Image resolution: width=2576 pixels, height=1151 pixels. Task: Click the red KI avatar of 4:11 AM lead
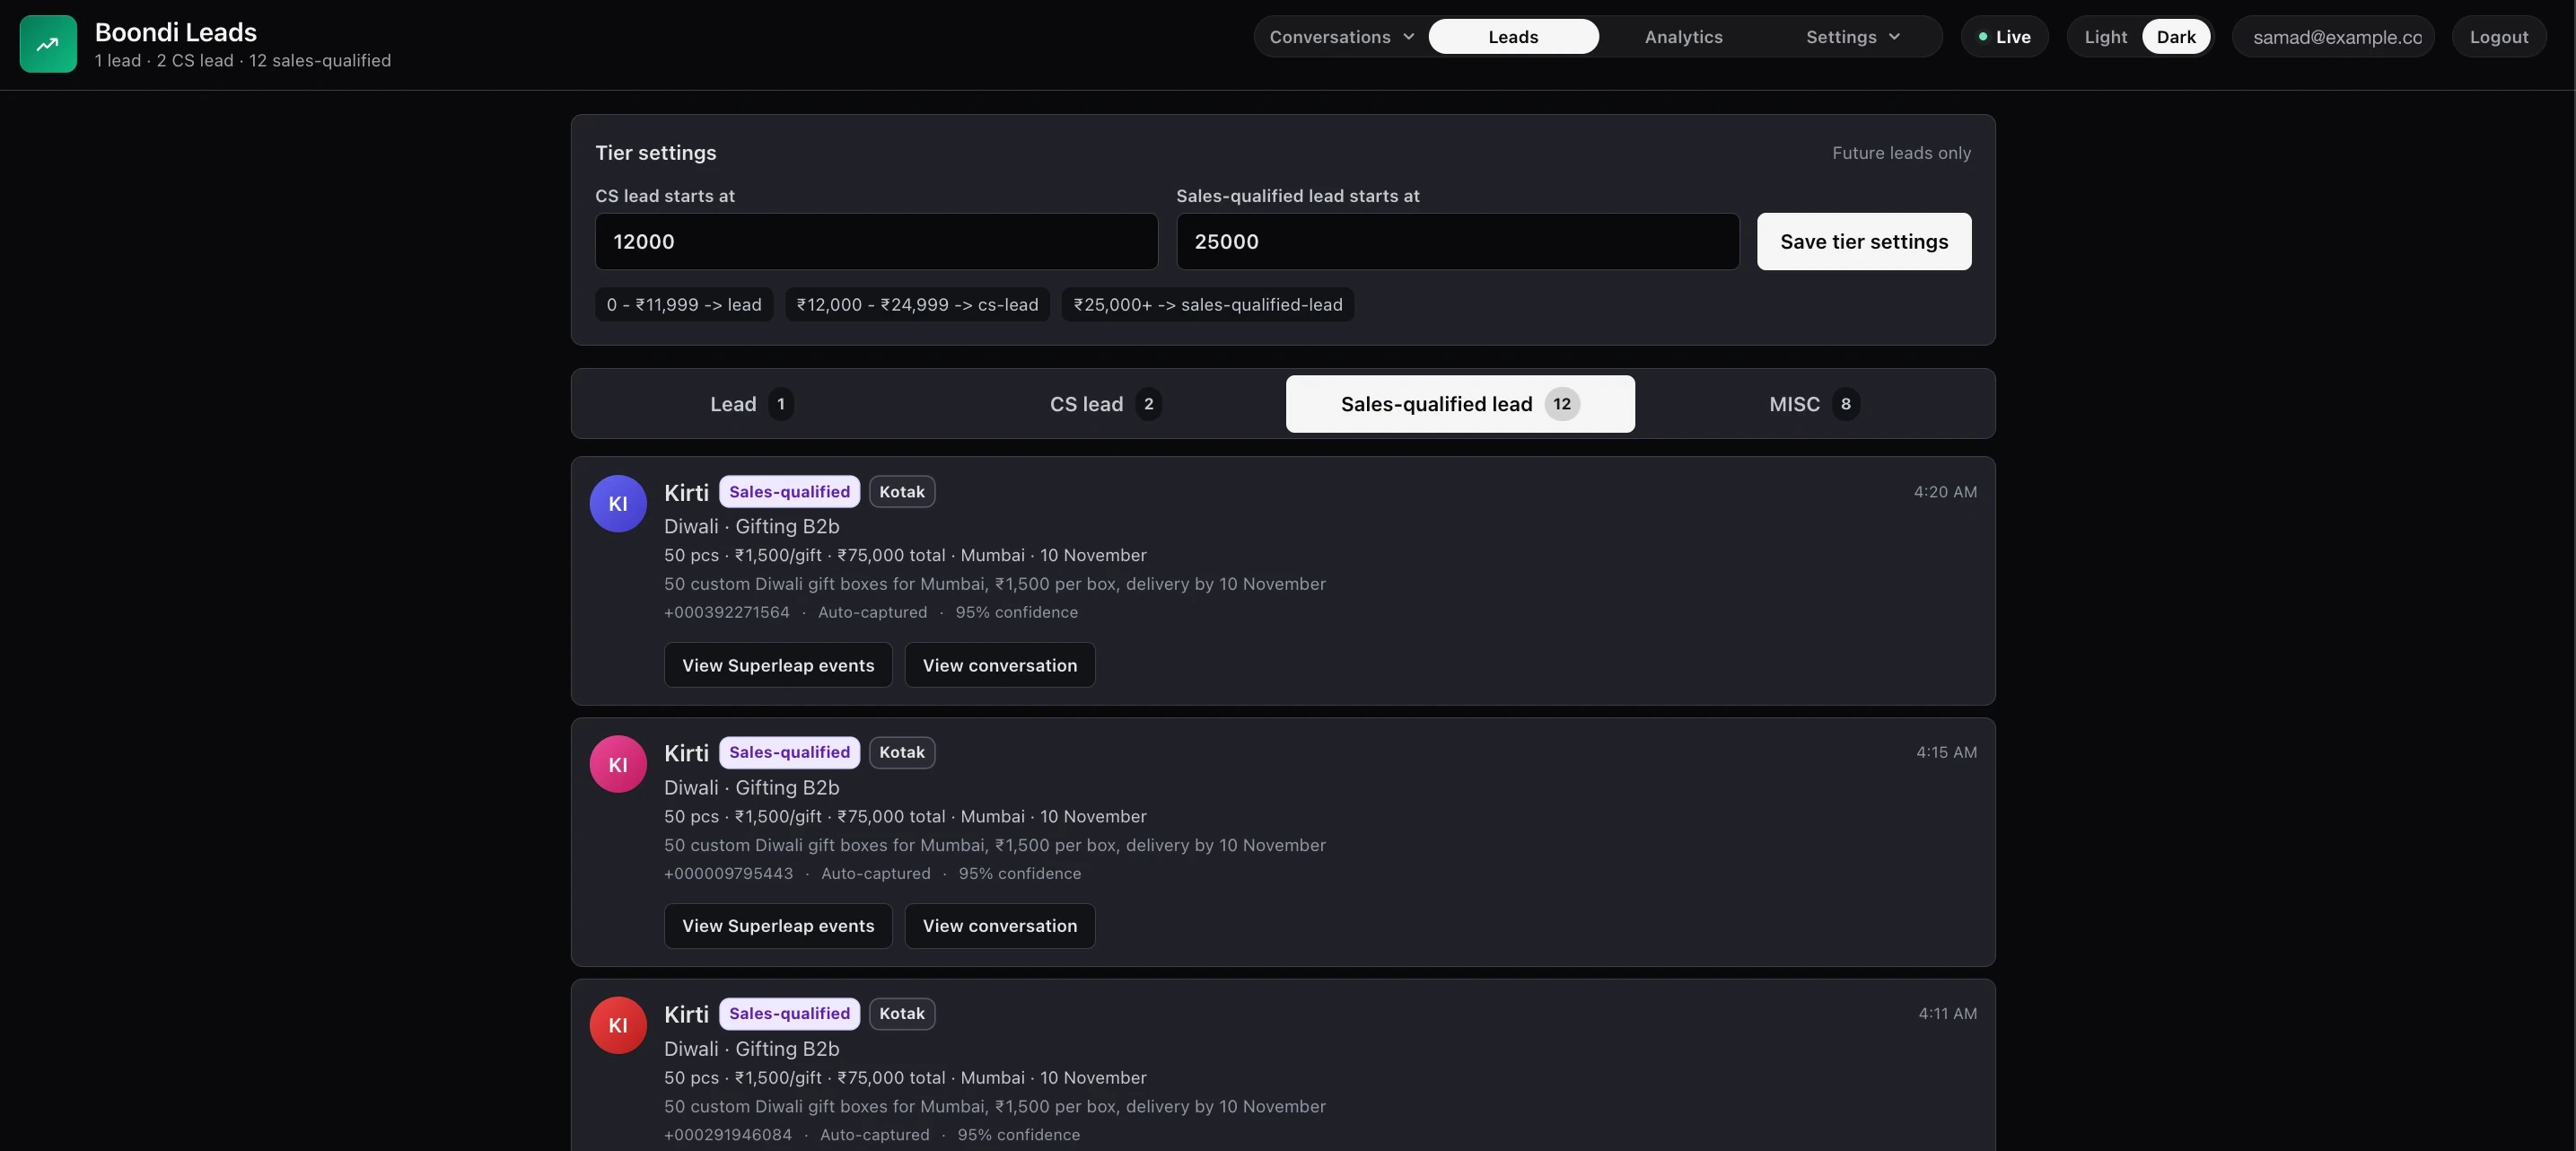coord(618,1025)
